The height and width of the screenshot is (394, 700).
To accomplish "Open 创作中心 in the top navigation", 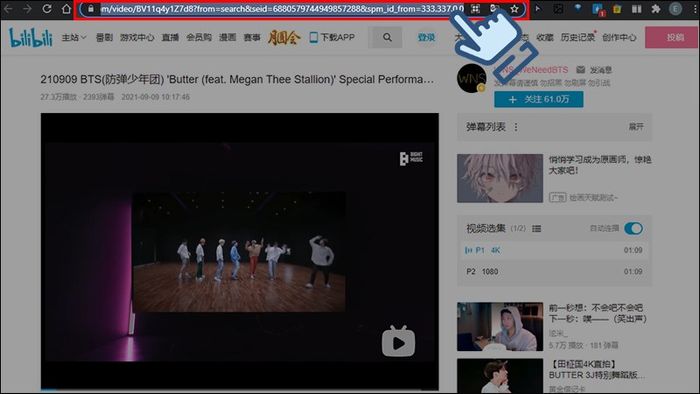I will (619, 37).
